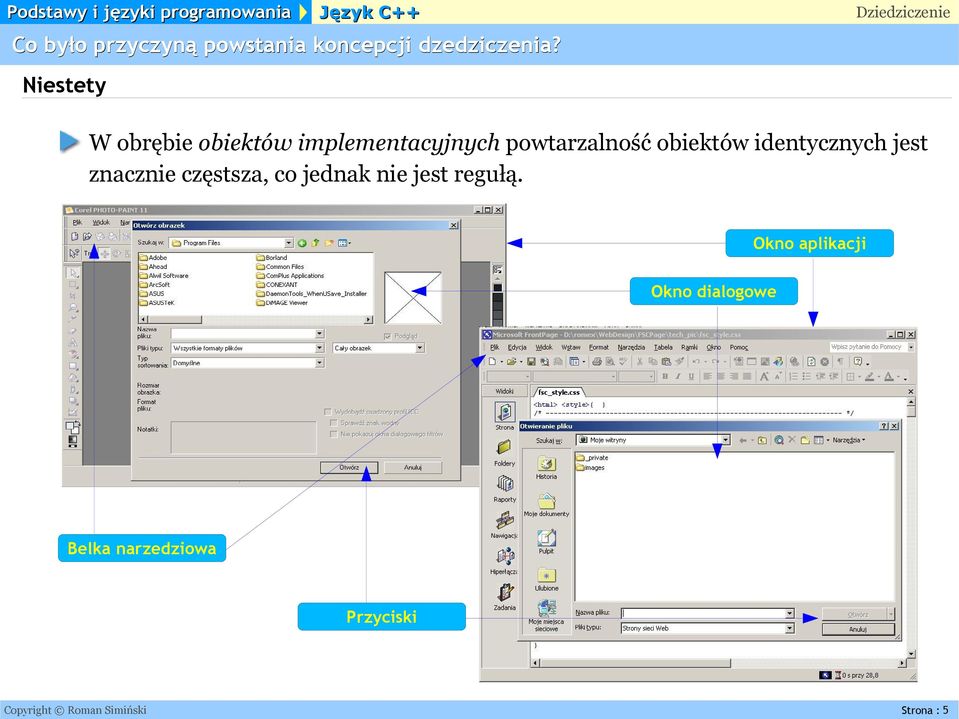Click the horizontal scrollbar in Otwórz obrazek file list
Image resolution: width=959 pixels, height=719 pixels.
tap(256, 320)
